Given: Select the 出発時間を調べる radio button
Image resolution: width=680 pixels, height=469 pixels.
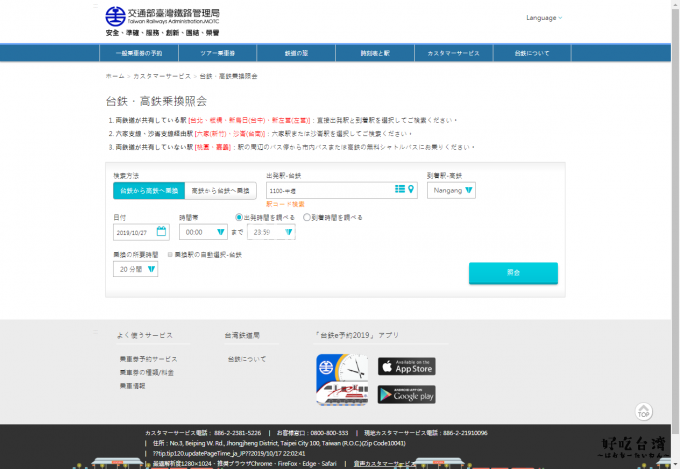Looking at the screenshot, I should click(238, 217).
